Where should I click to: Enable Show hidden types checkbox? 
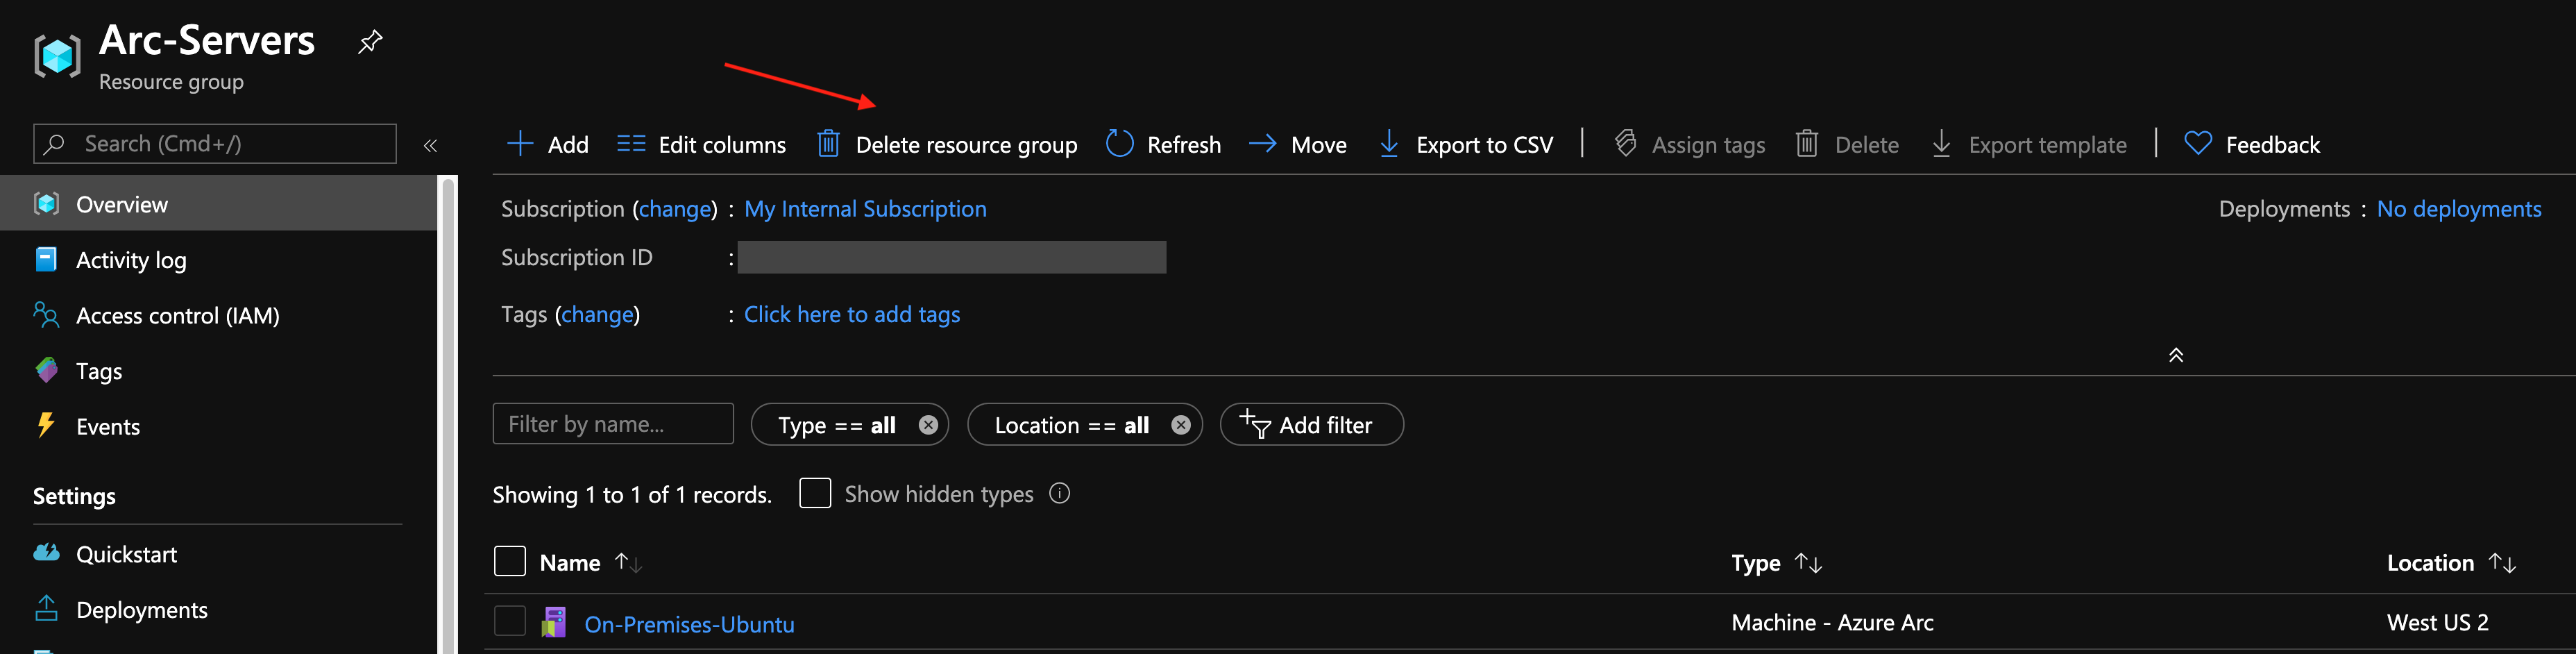coord(815,493)
